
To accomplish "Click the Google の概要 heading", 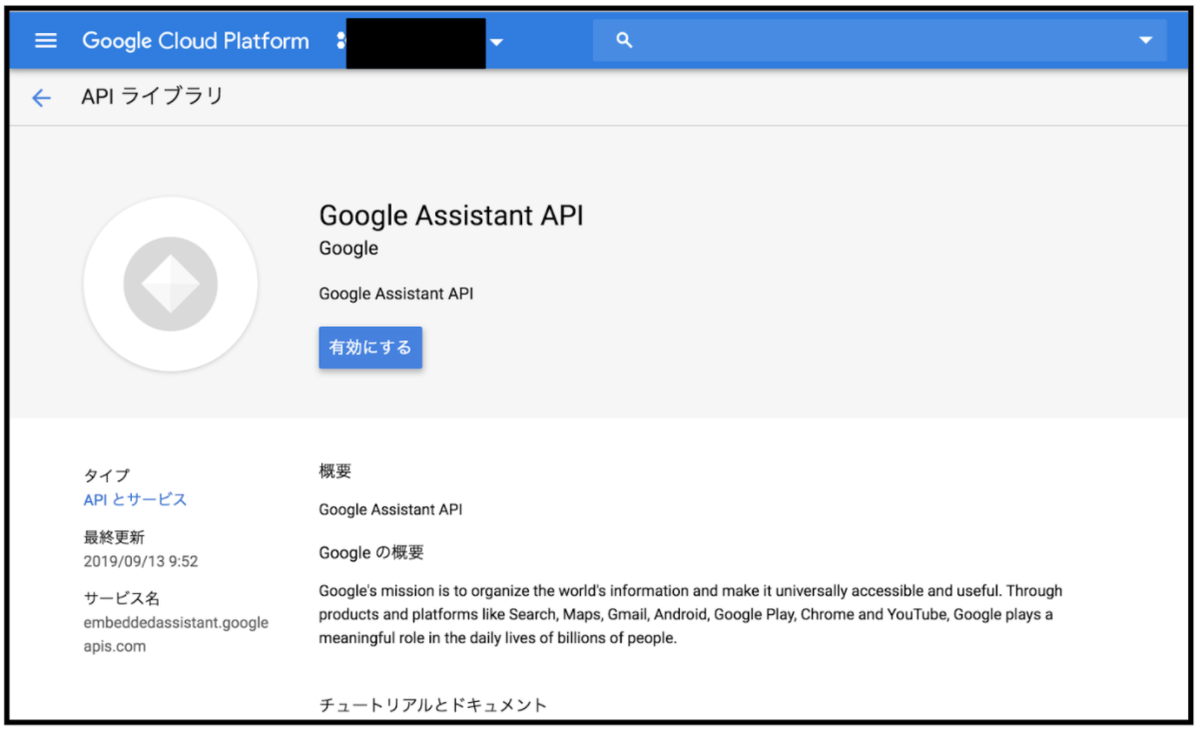I will pyautogui.click(x=371, y=552).
